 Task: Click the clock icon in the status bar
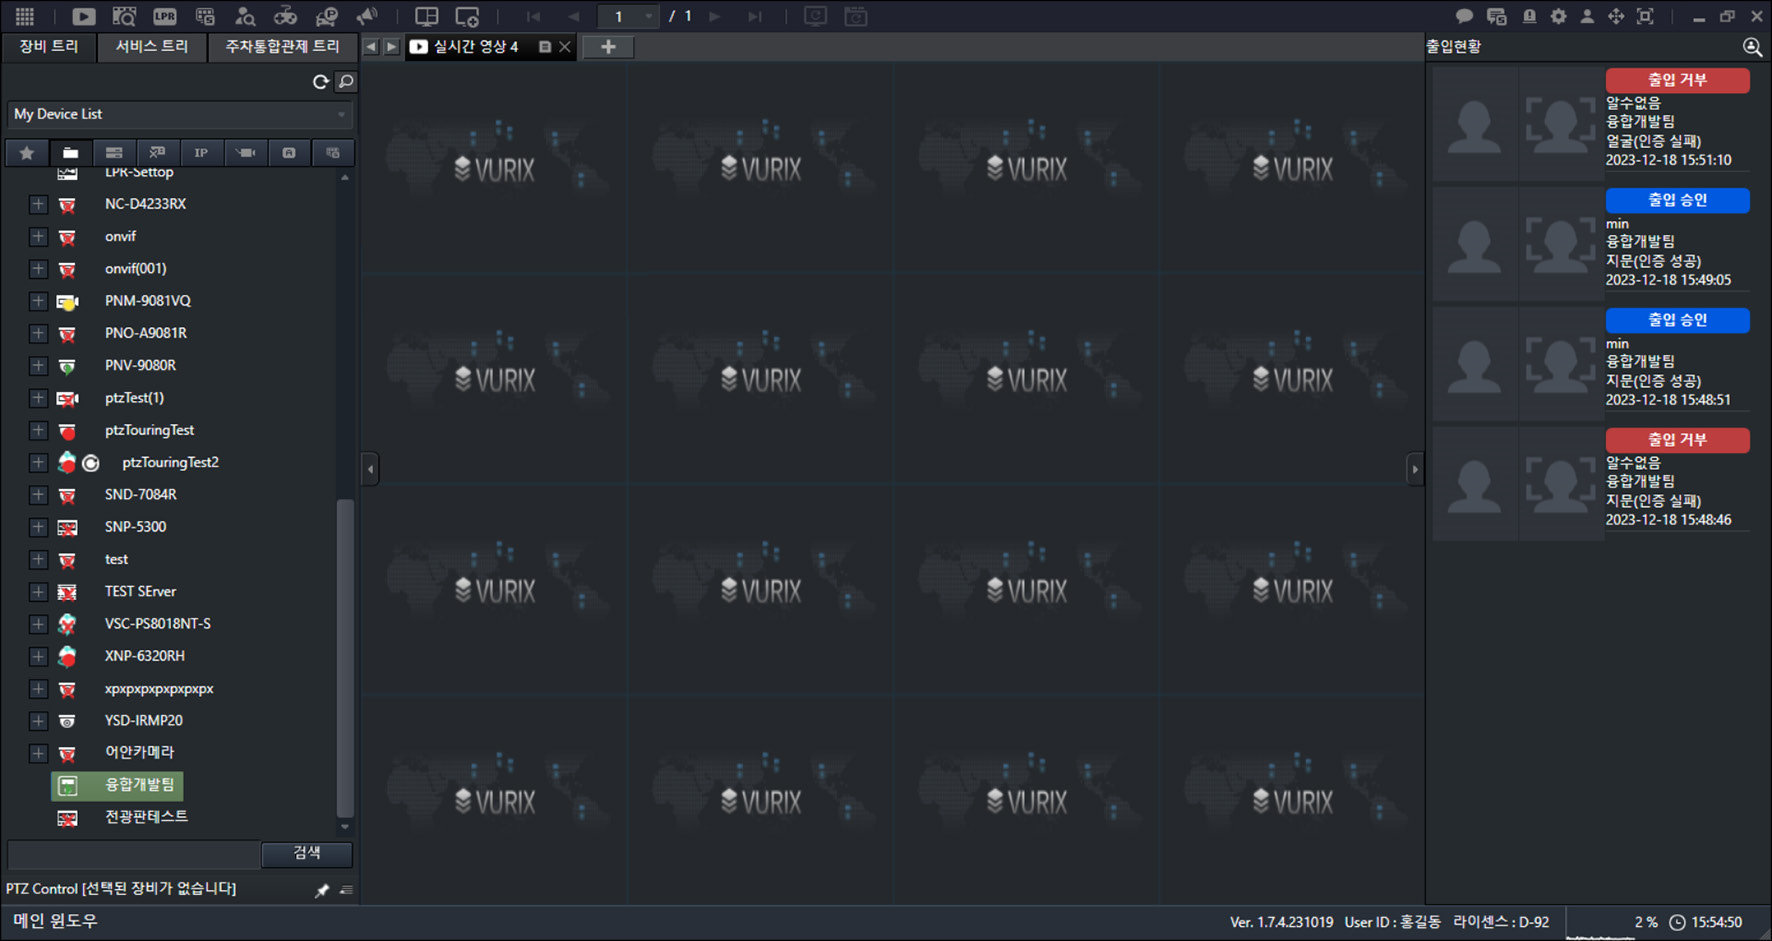(x=1677, y=922)
